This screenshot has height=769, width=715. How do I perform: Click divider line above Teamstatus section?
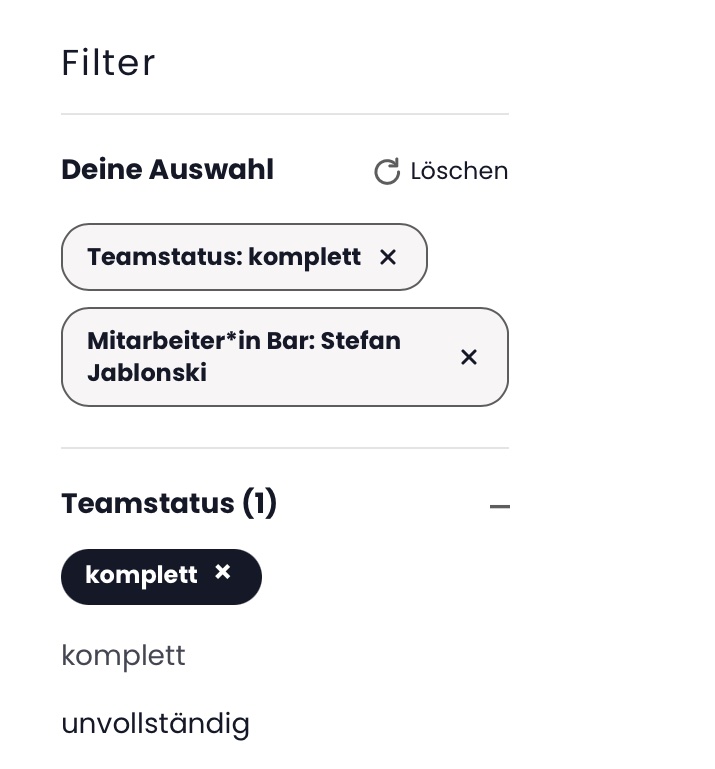[285, 448]
